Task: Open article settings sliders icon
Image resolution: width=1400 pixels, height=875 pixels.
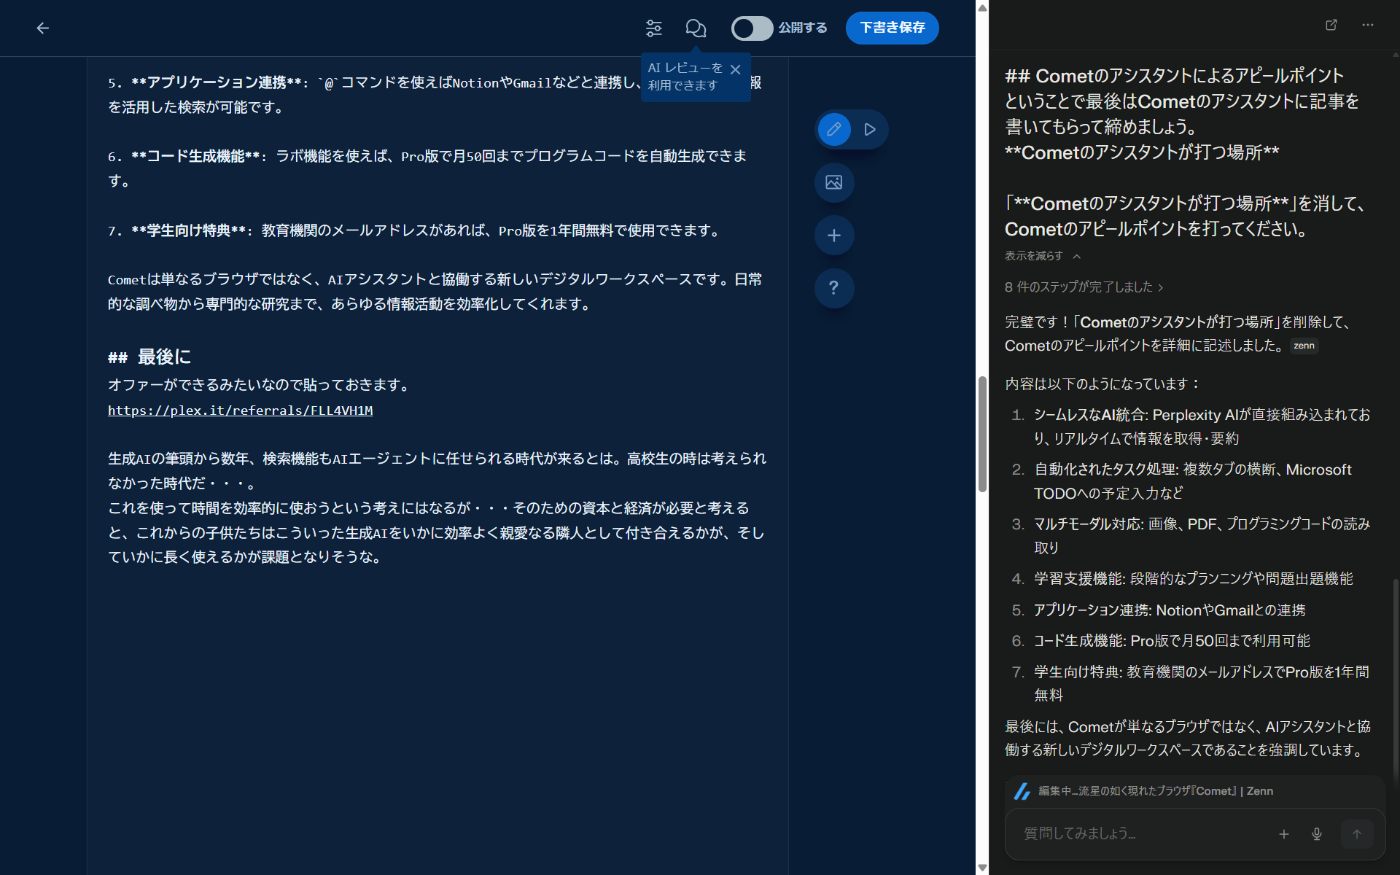Action: (654, 28)
